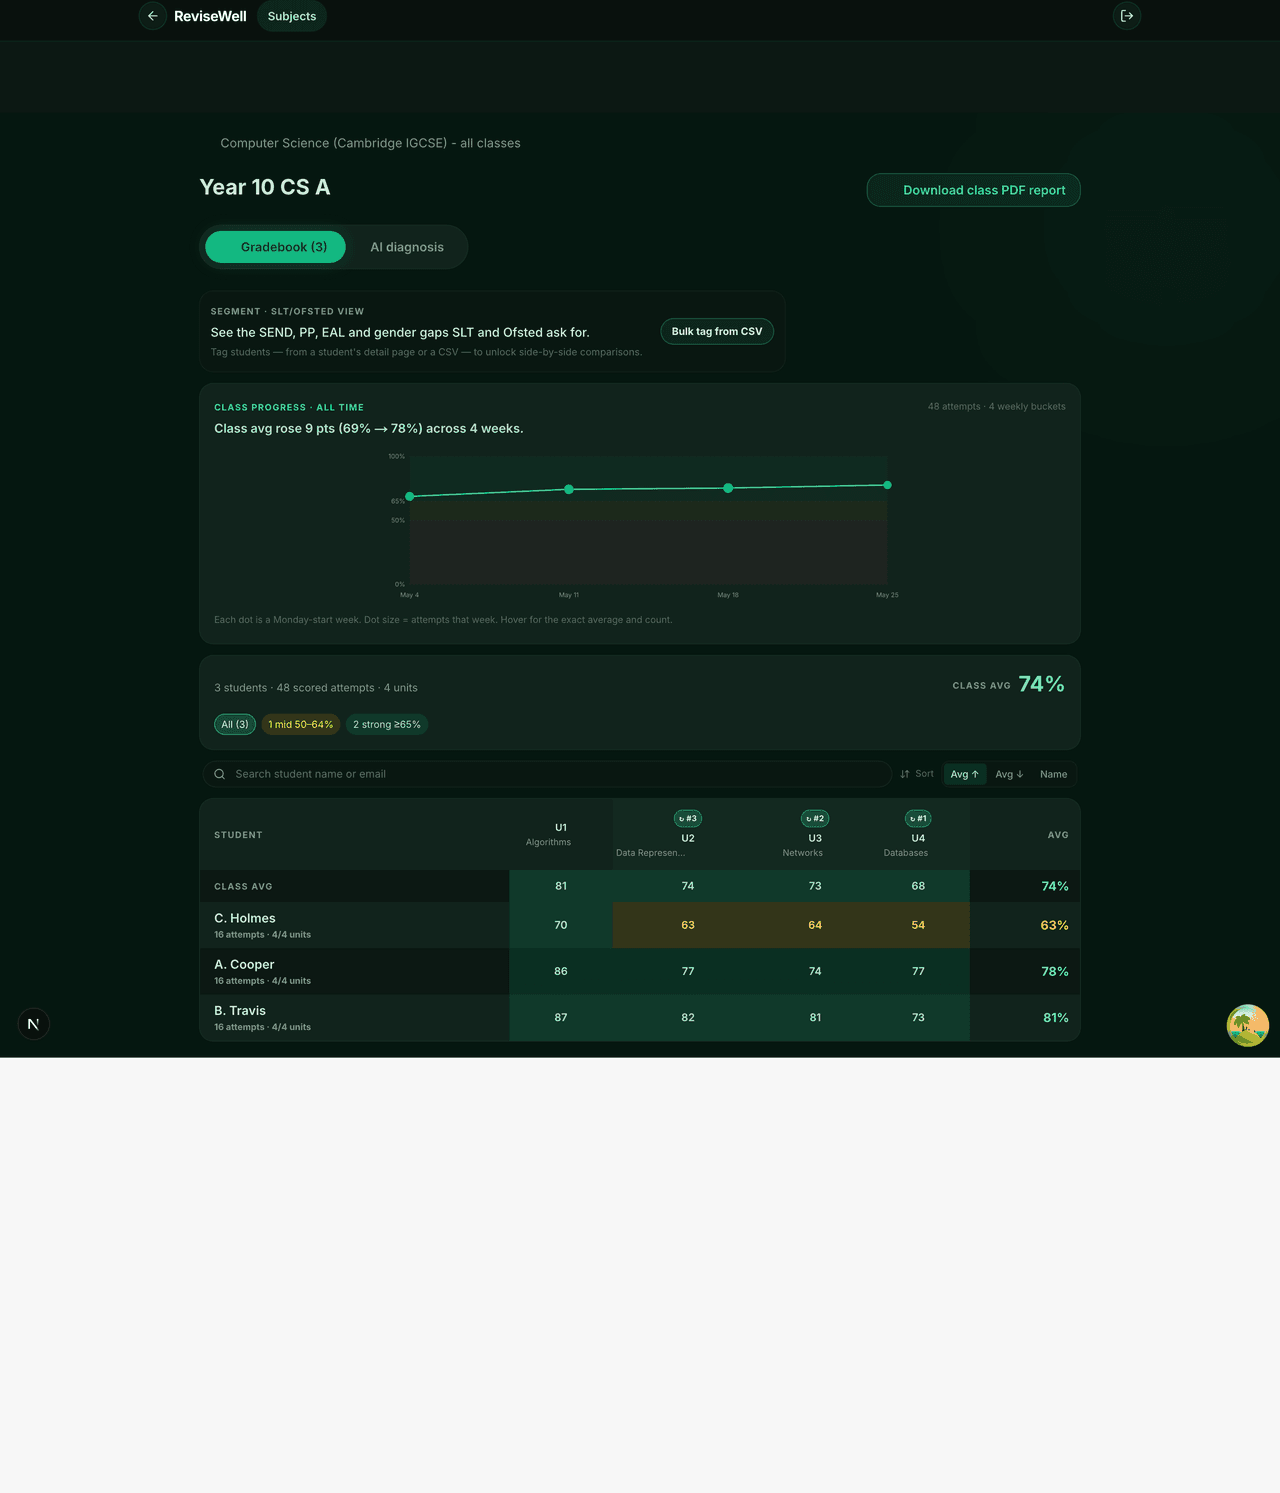Click Bulk tag from CSV button
Screen dimensions: 1280x1493
717,331
